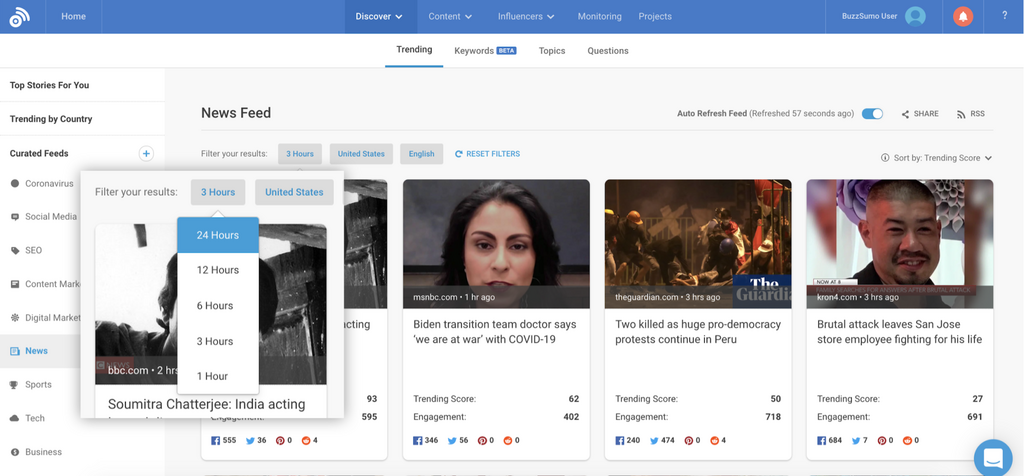Open the notifications bell
The width and height of the screenshot is (1024, 476).
tap(963, 17)
